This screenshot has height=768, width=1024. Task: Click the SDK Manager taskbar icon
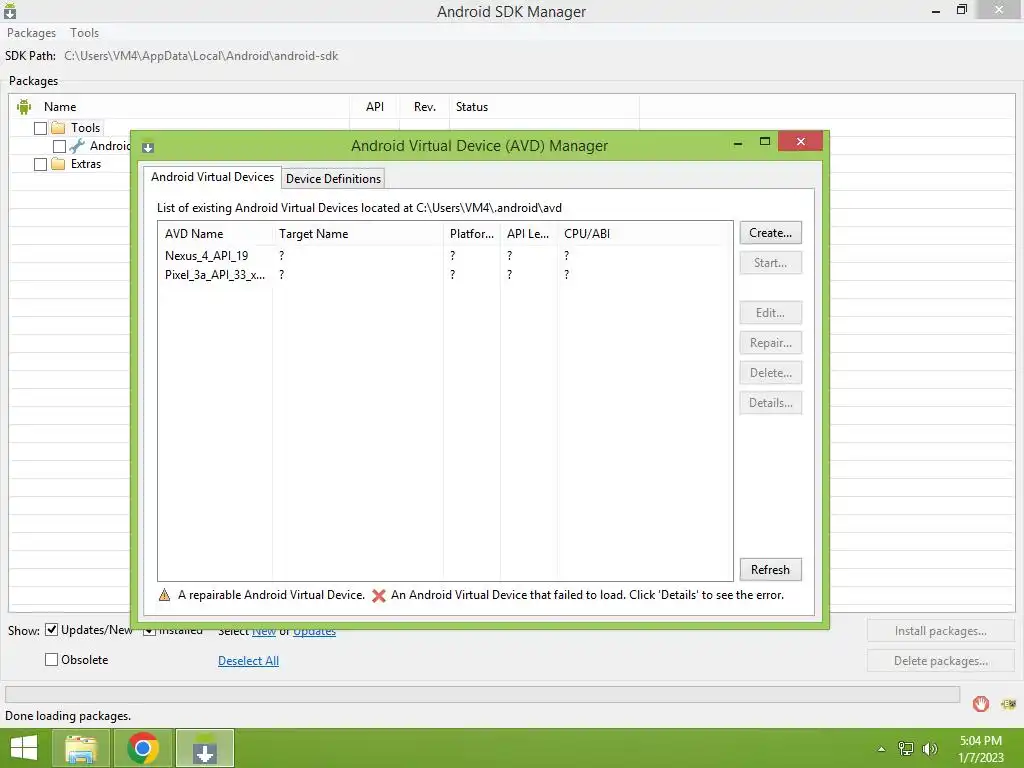click(205, 748)
